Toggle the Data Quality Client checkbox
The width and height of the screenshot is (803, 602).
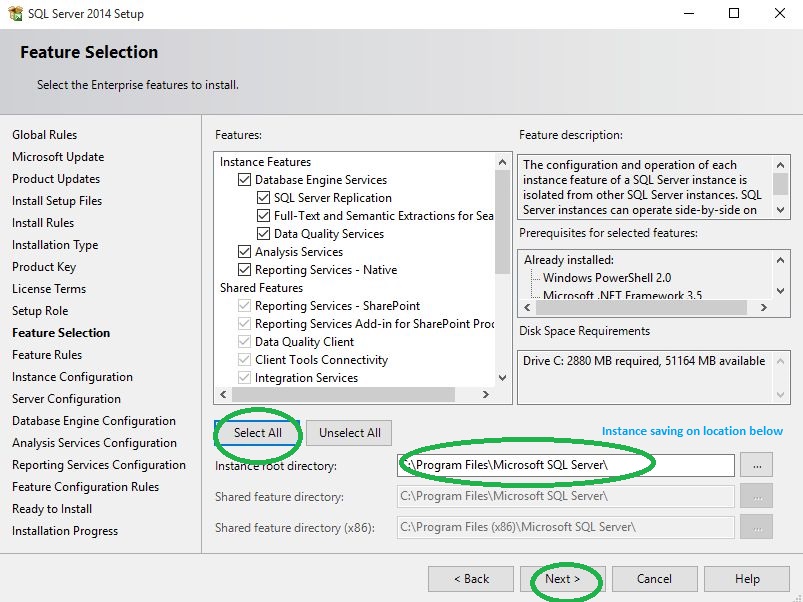coord(244,341)
